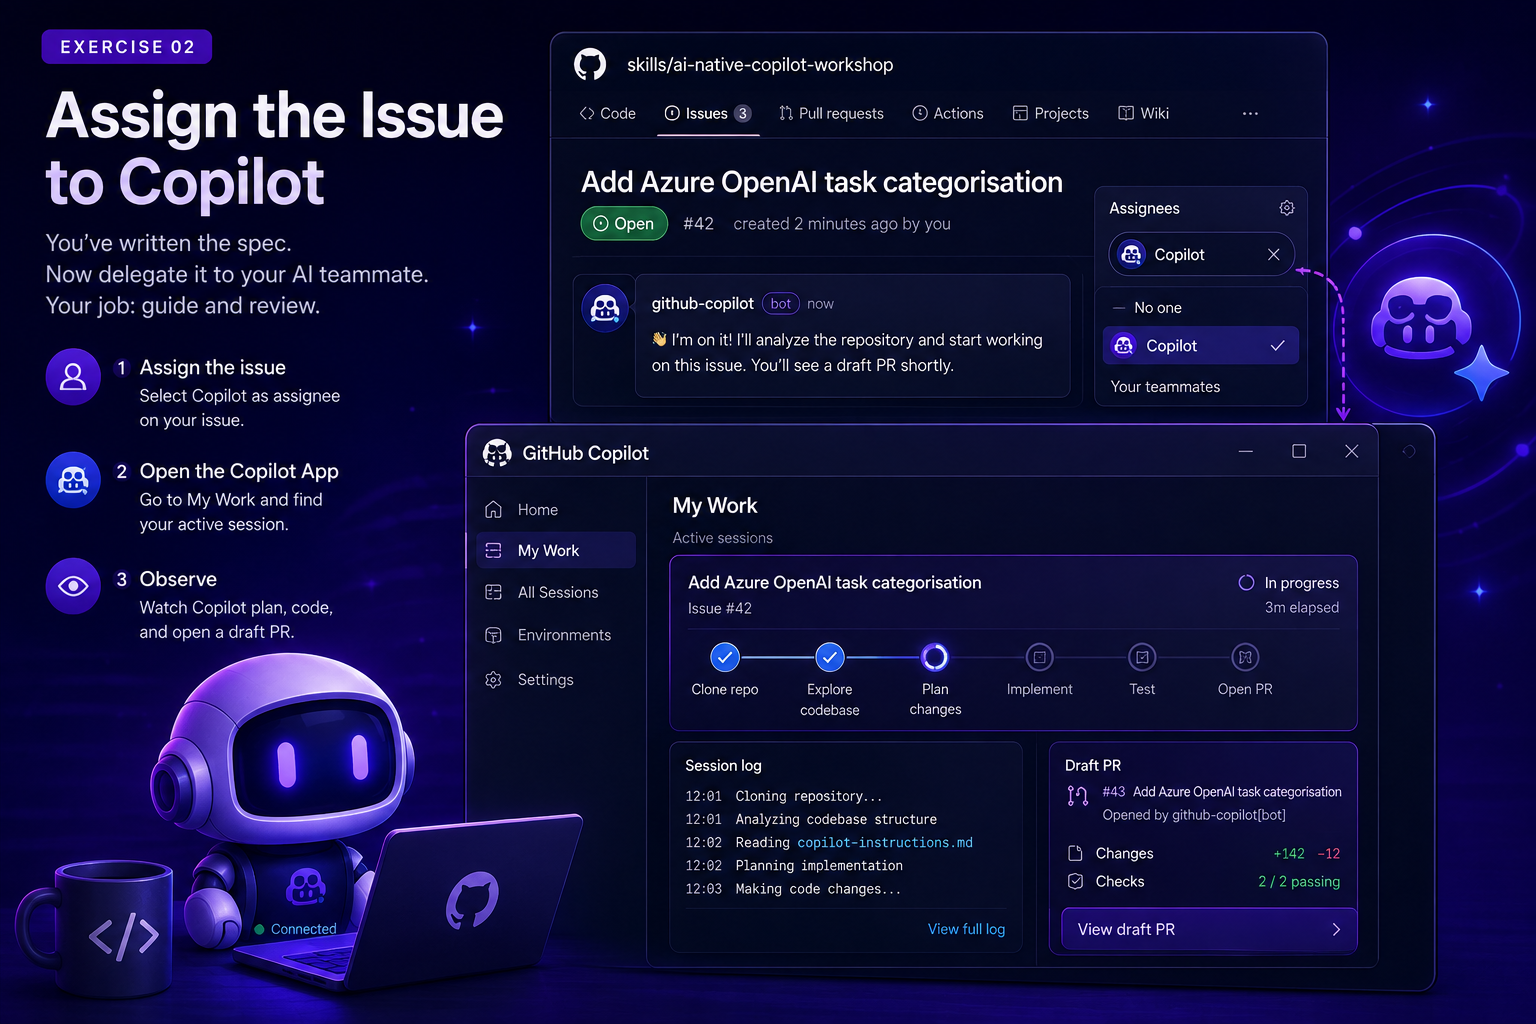
Task: Open Settings in the Copilot app sidebar
Action: (x=555, y=680)
